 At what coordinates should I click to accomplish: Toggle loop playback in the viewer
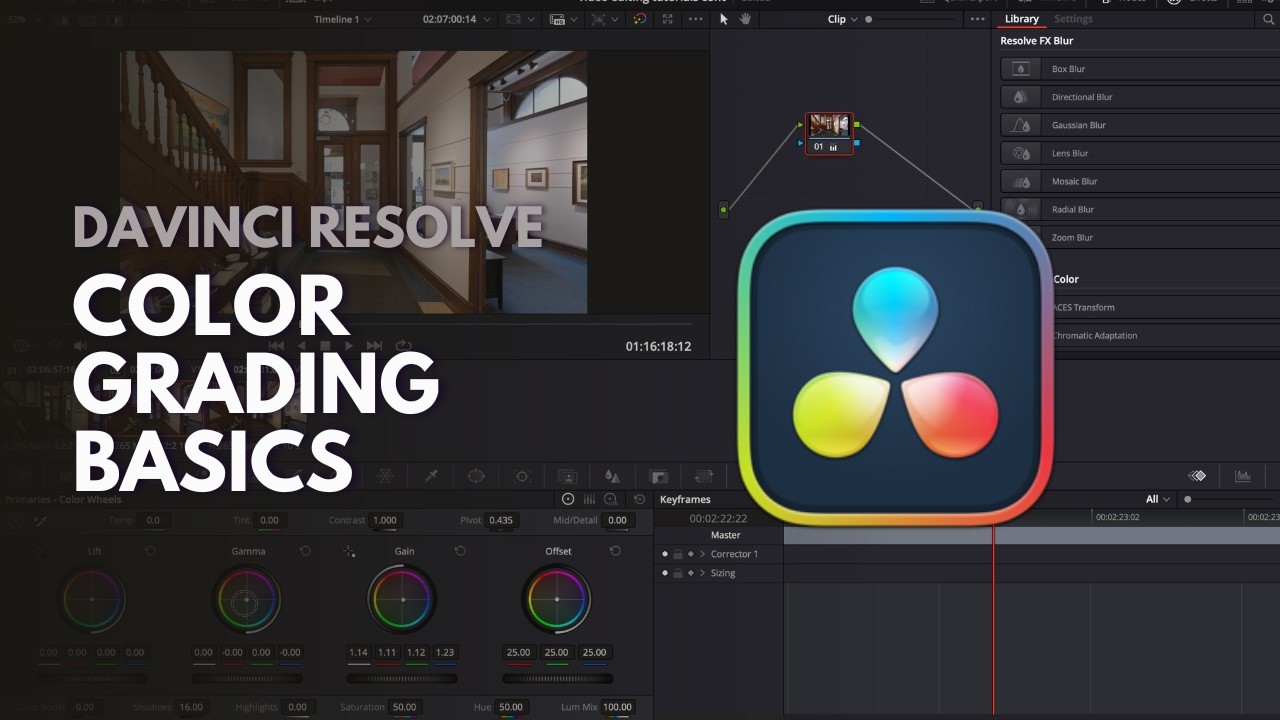[x=403, y=346]
